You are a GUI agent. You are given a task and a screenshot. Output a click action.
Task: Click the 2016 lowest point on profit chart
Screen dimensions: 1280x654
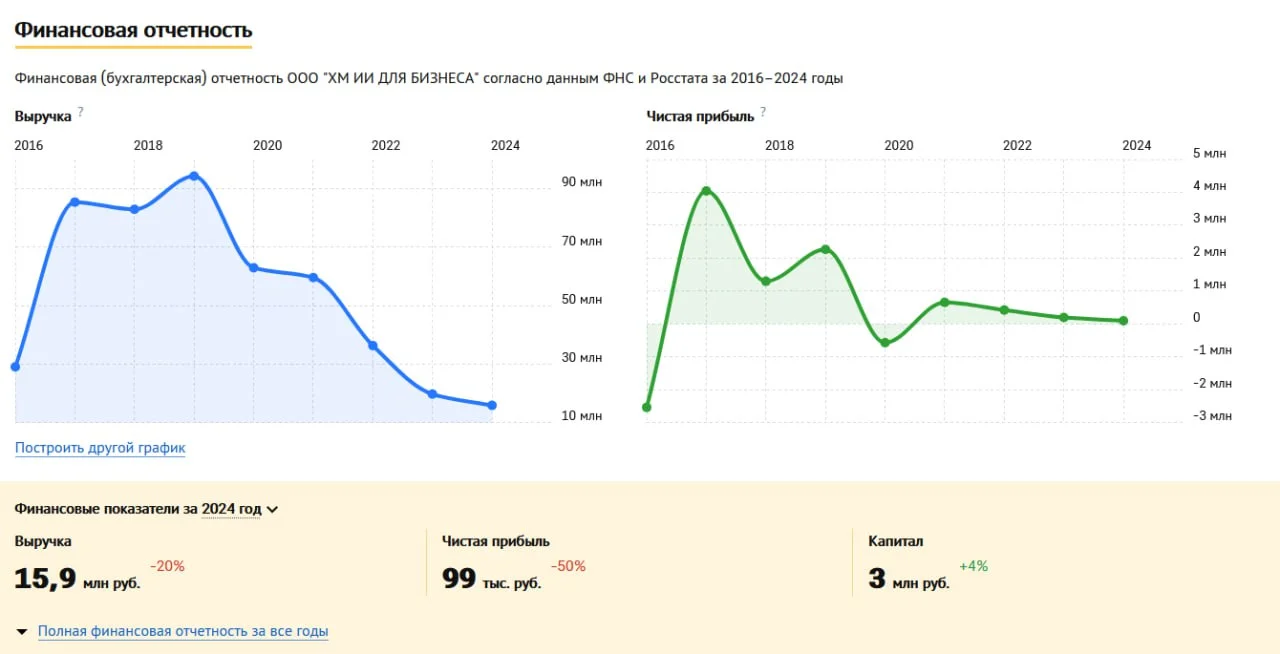(x=647, y=407)
